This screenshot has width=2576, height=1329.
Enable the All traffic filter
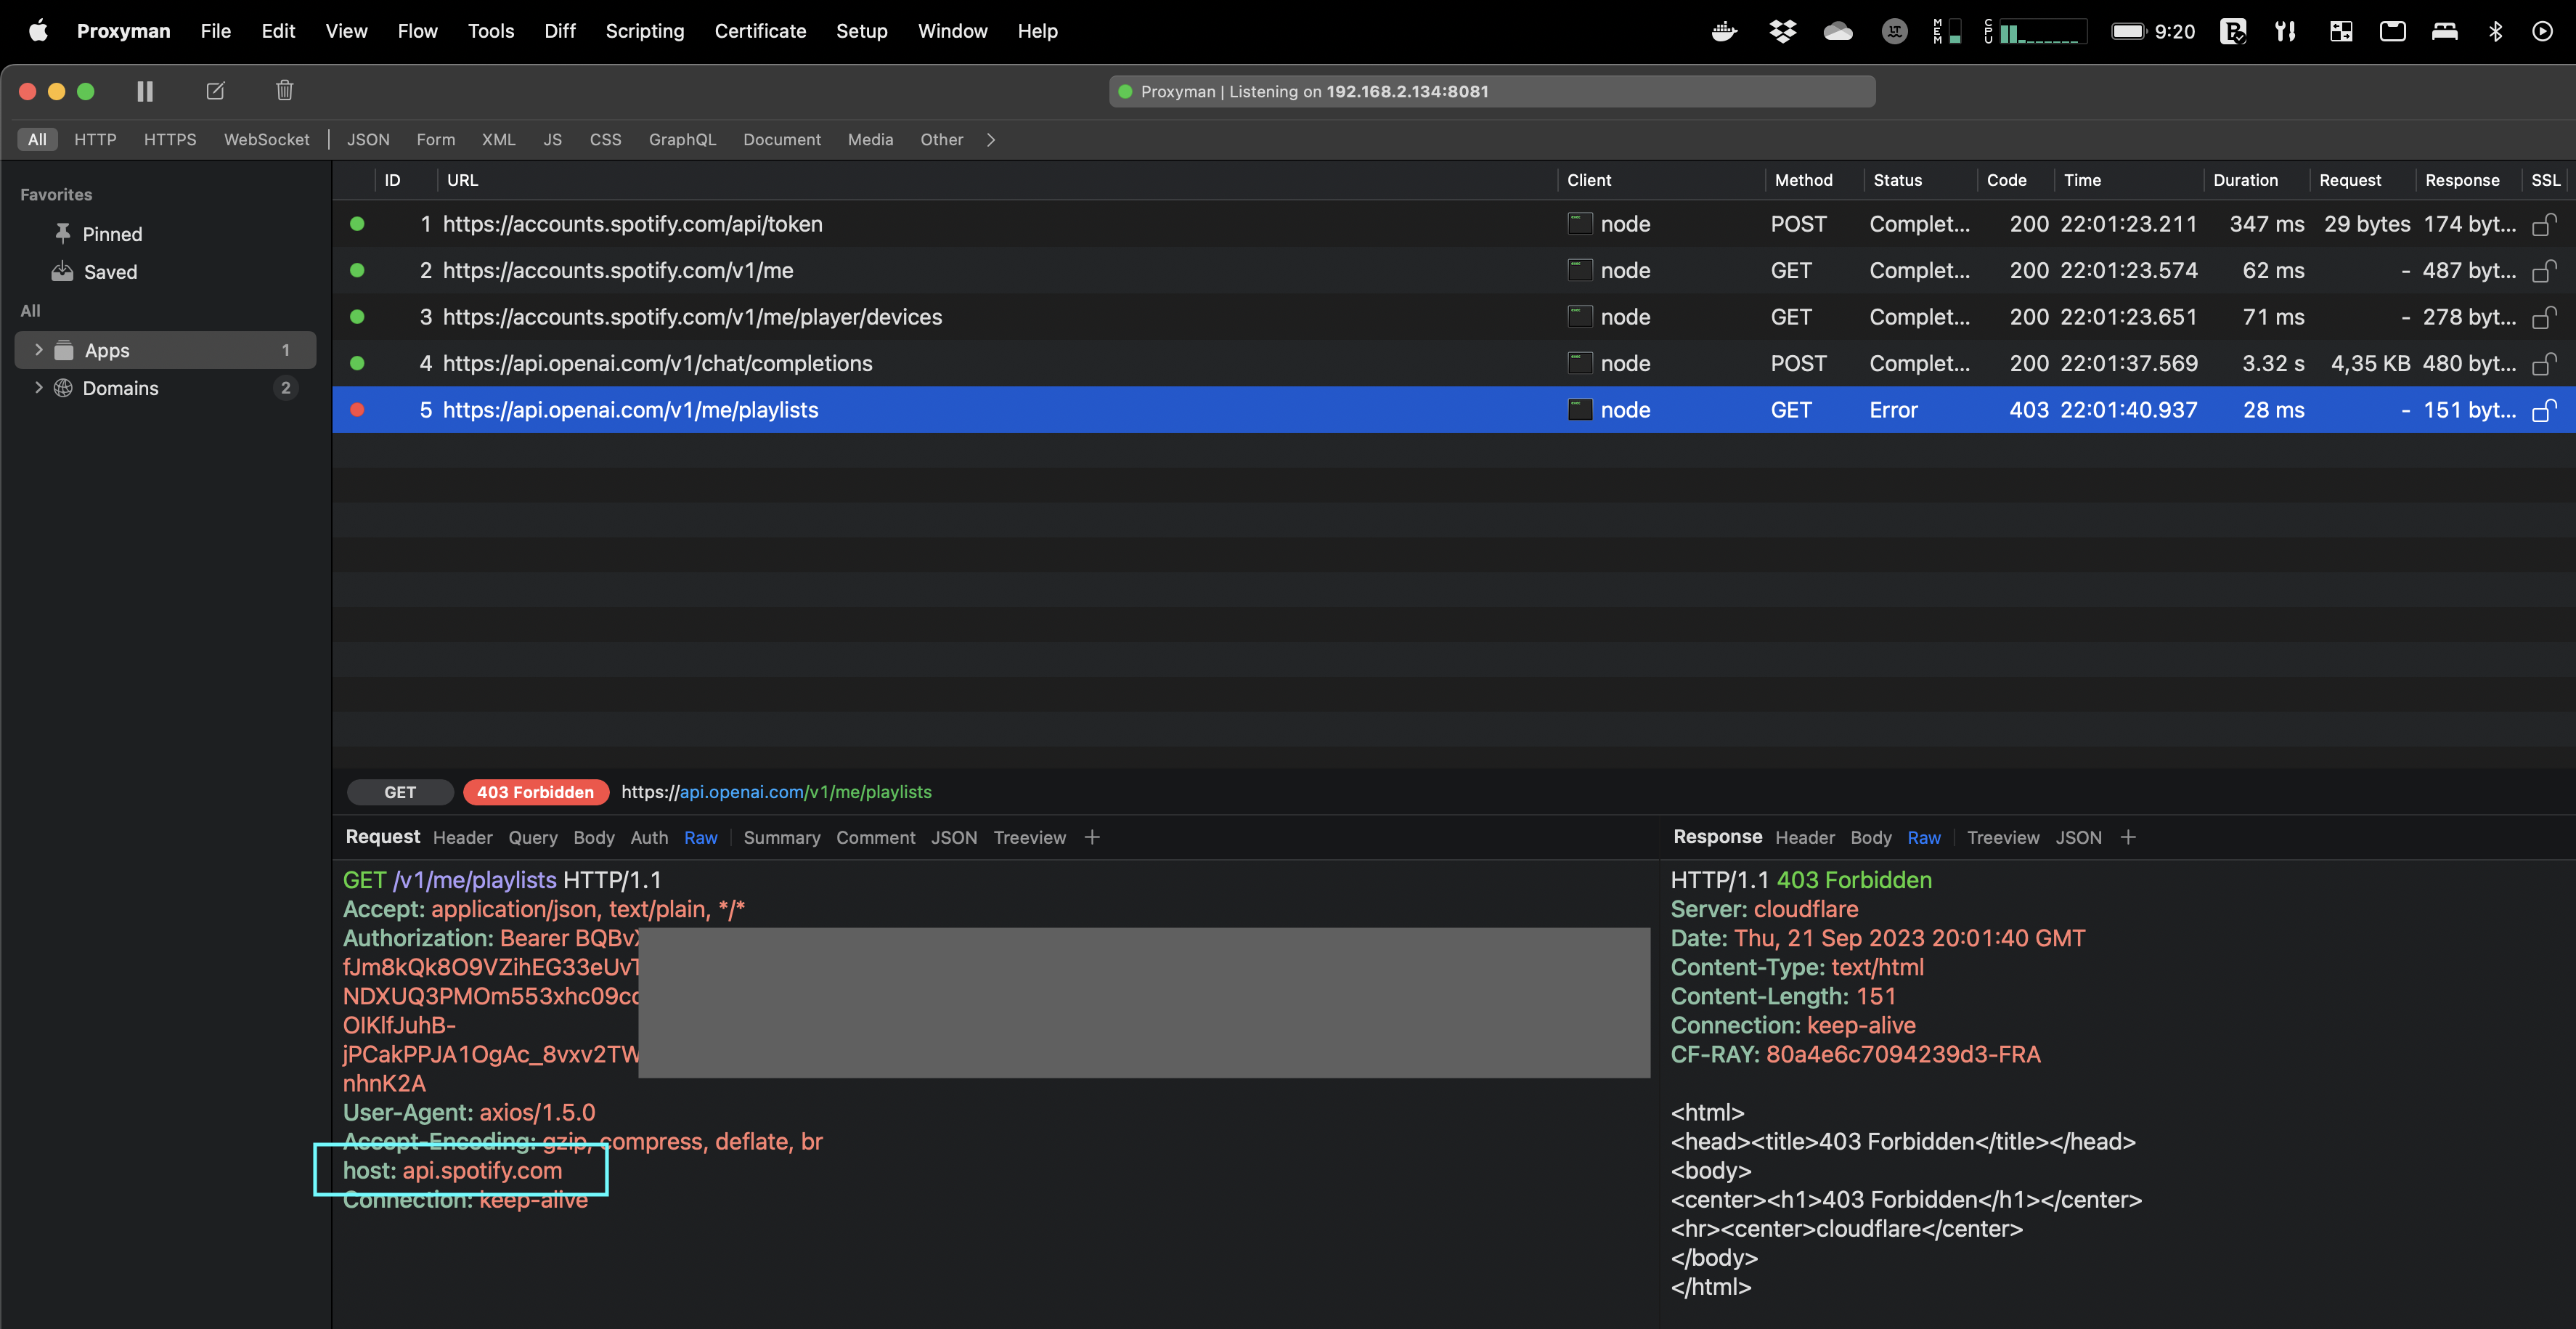[x=37, y=139]
